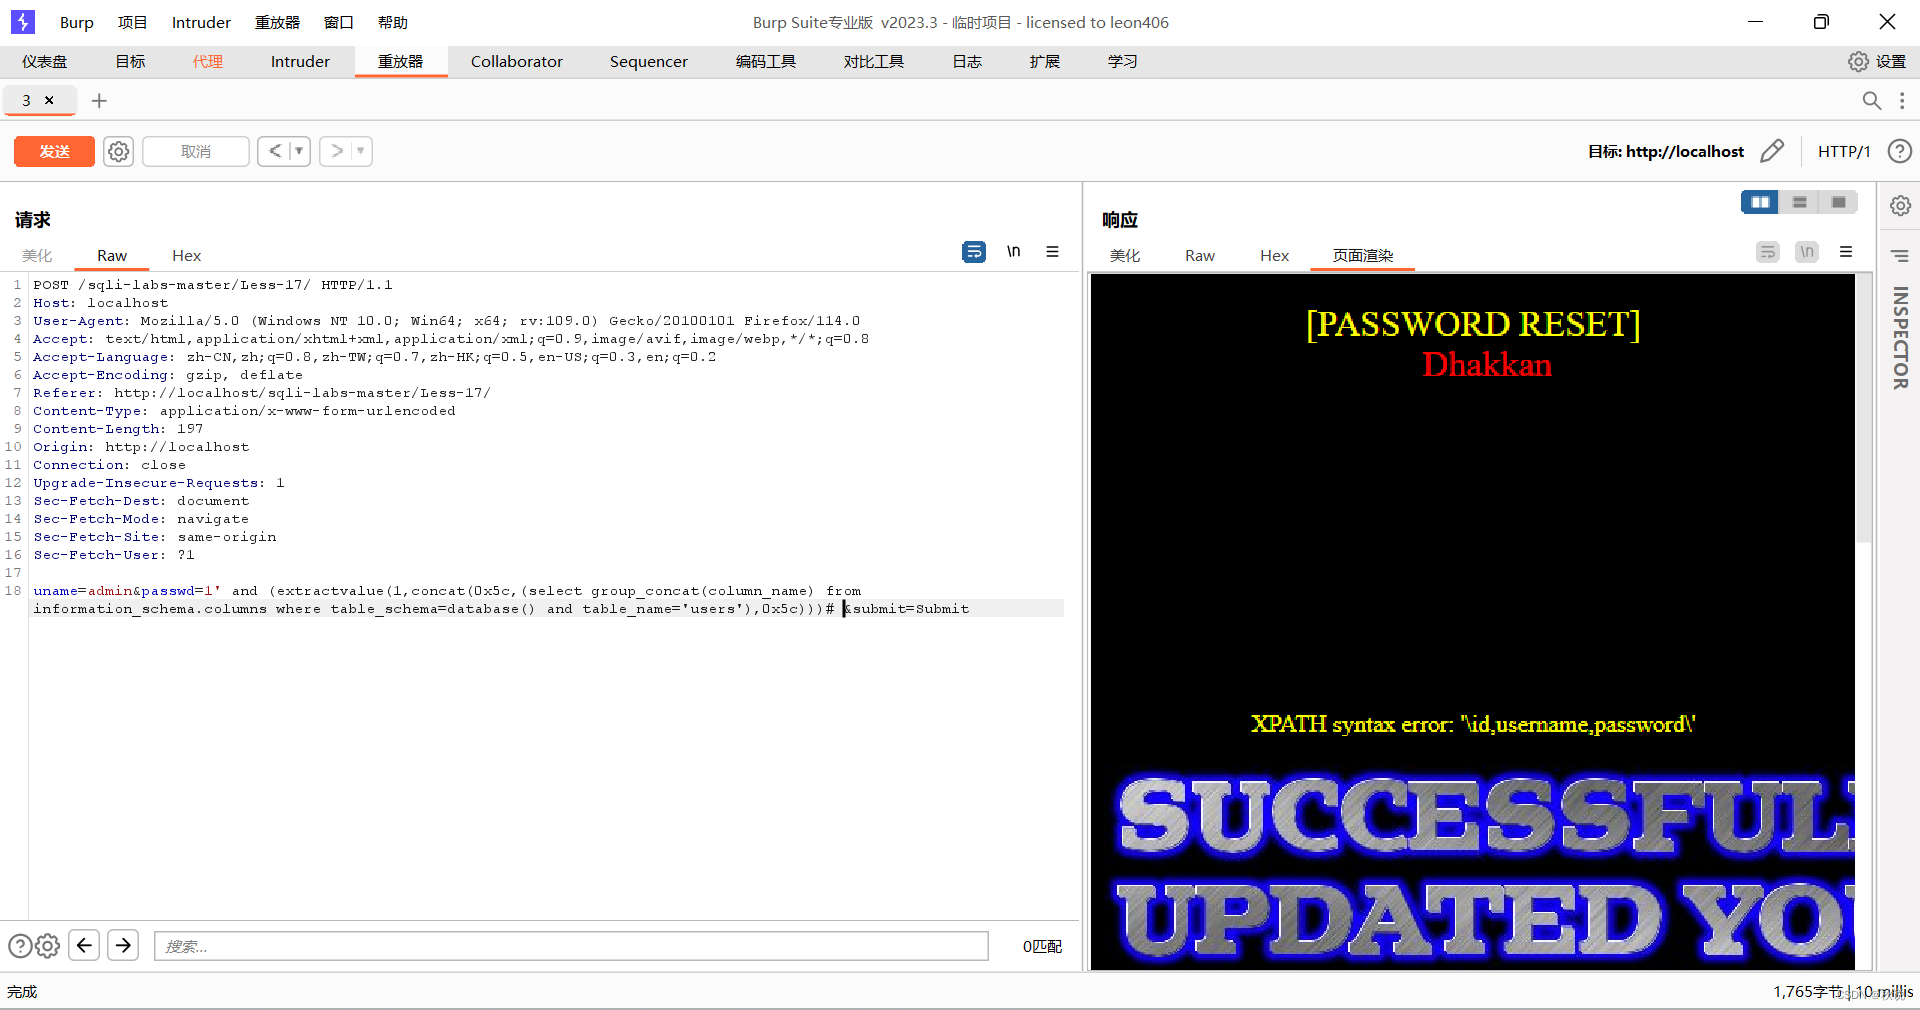The width and height of the screenshot is (1920, 1010).
Task: Jump to next search match arrow
Action: tap(123, 945)
